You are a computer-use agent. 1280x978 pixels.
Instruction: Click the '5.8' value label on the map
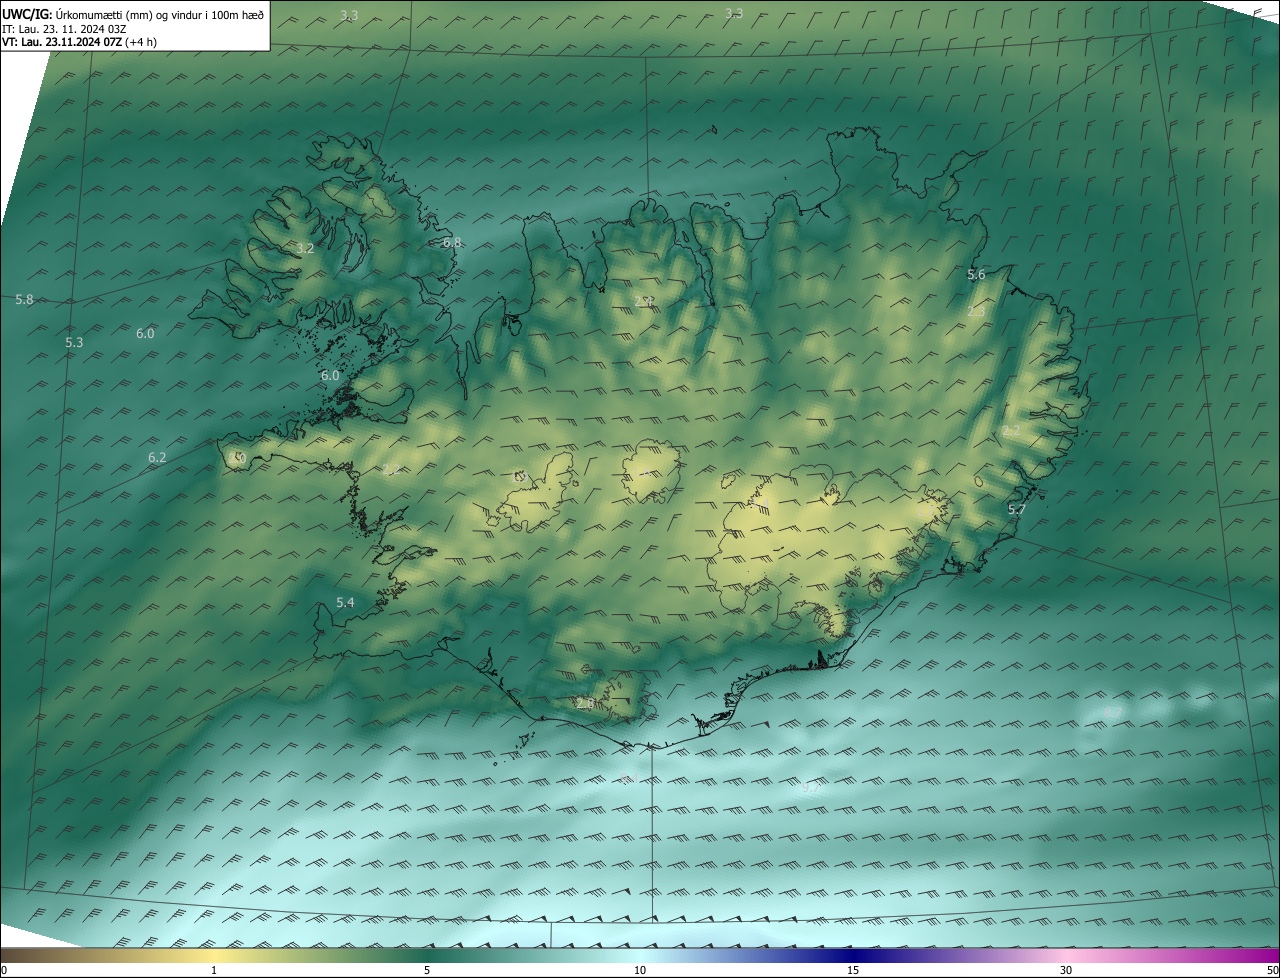point(24,299)
